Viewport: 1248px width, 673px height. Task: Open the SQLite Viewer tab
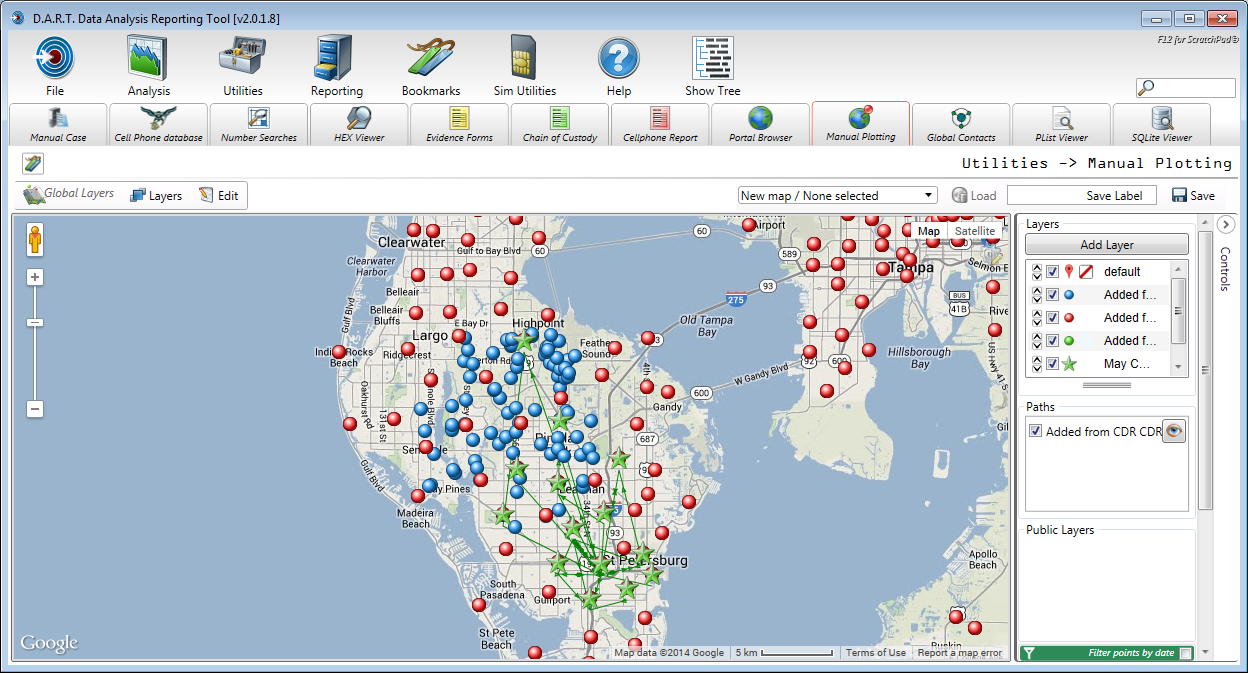click(x=1161, y=125)
